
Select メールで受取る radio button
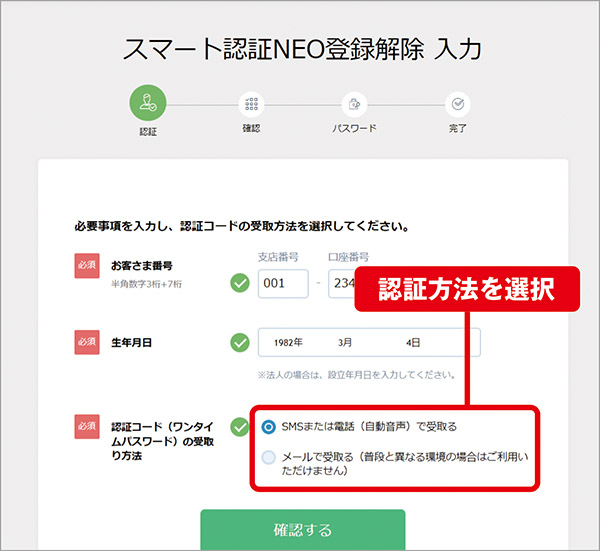click(269, 457)
